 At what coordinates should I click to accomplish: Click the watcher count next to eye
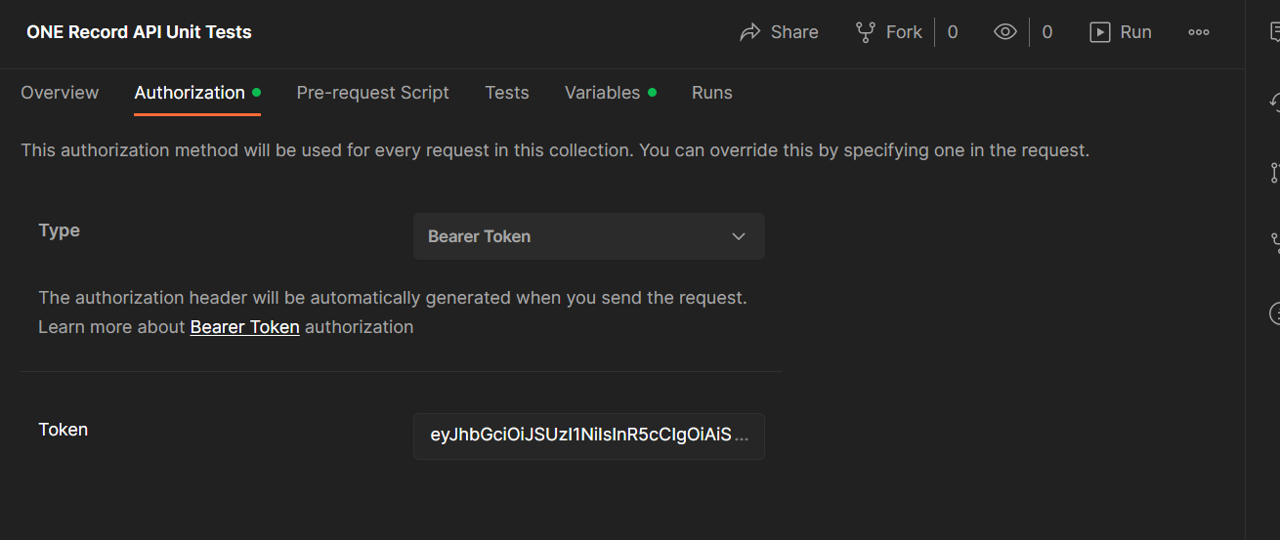coord(1047,32)
